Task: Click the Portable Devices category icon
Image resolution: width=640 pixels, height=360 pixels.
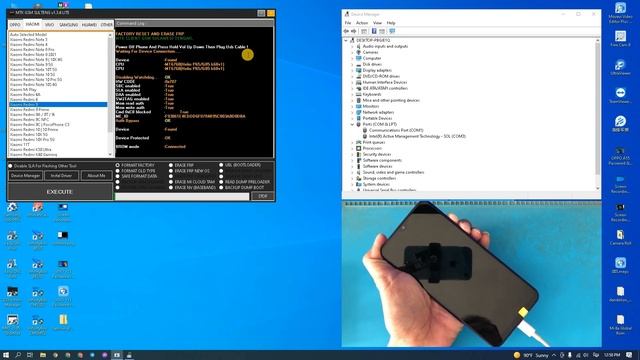Action: [x=359, y=118]
